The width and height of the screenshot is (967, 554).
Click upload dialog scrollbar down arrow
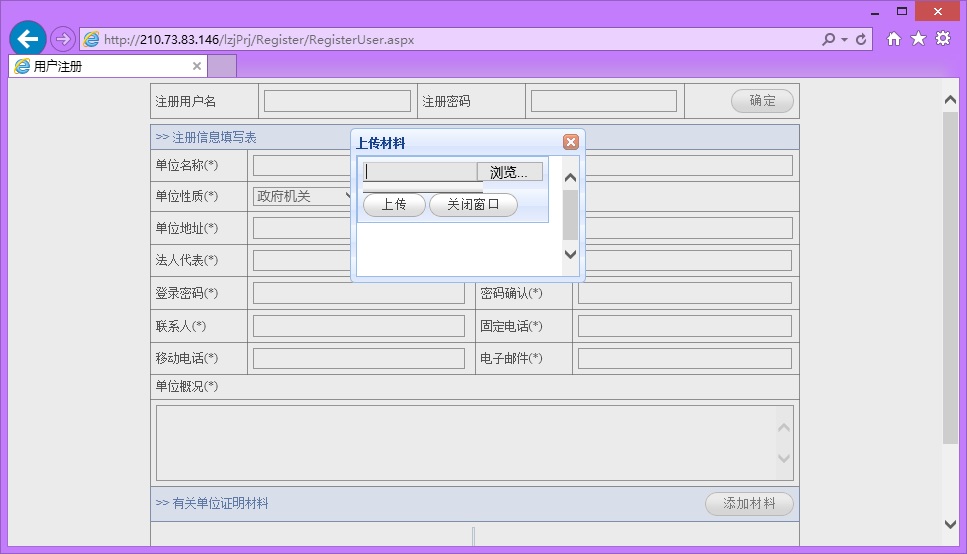coord(570,254)
